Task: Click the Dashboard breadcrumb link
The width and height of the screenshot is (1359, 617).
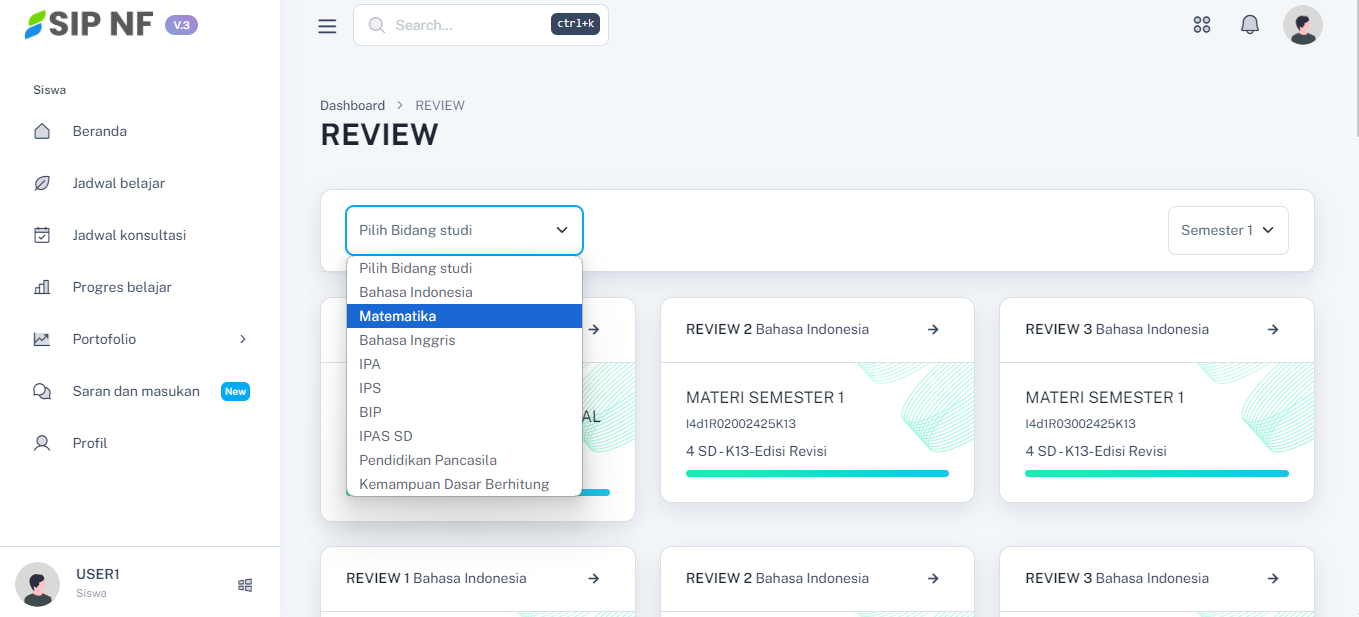Action: click(x=352, y=105)
